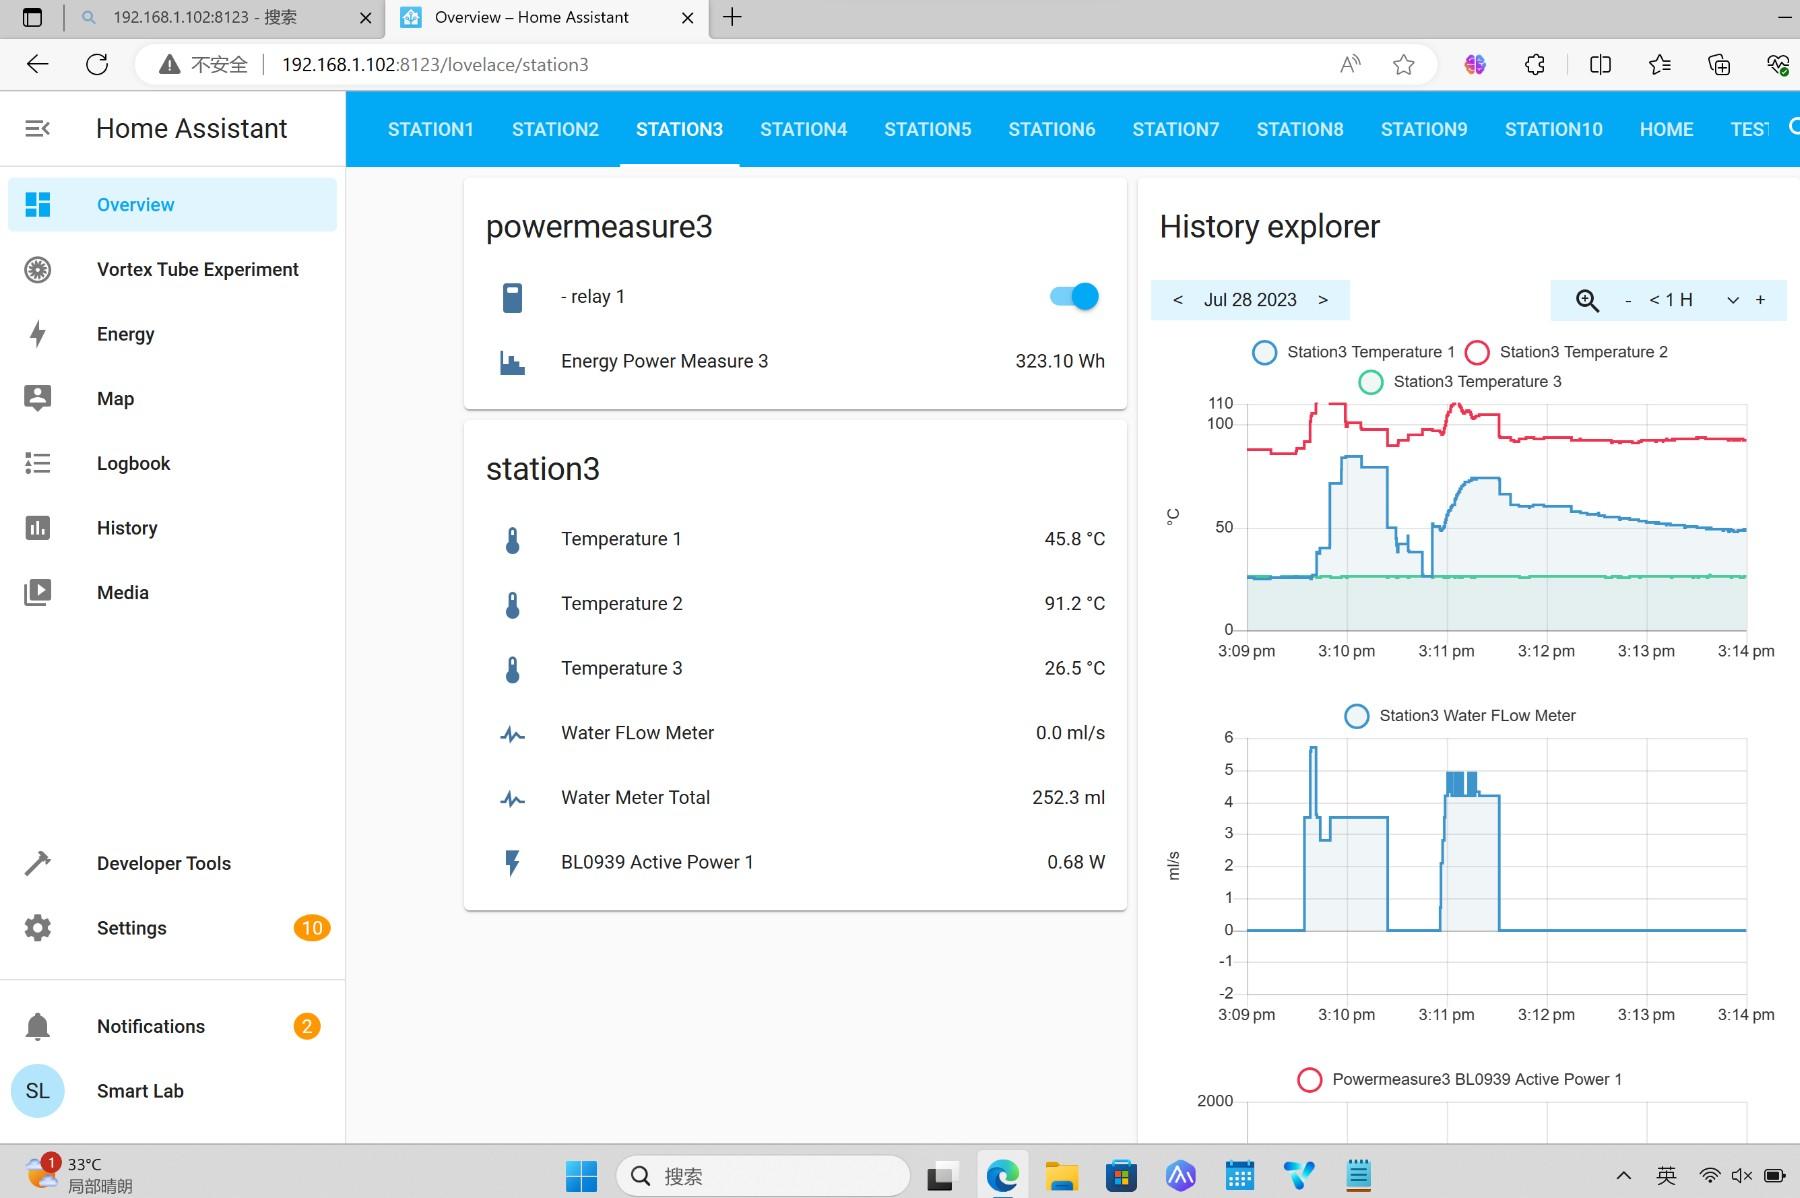Open the time range dropdown chevron
The width and height of the screenshot is (1800, 1198).
[1732, 300]
